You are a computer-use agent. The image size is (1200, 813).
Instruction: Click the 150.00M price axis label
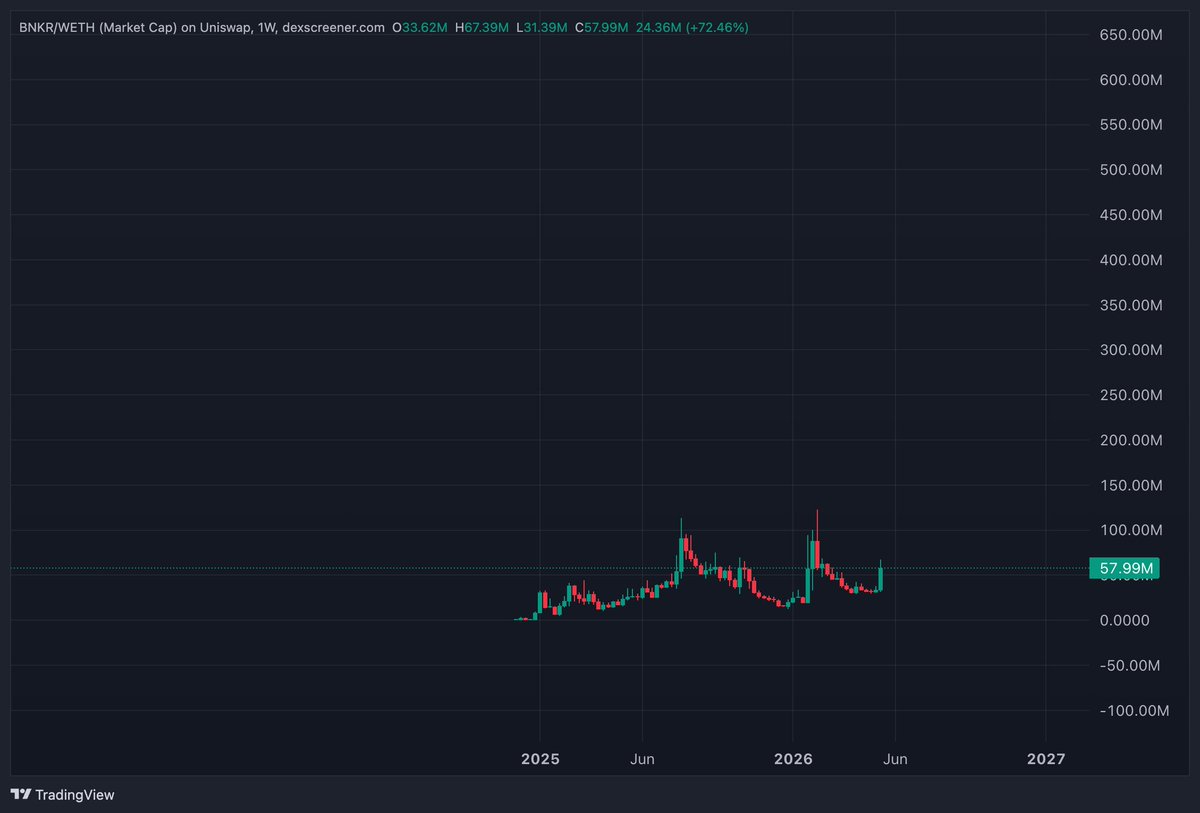[1130, 485]
